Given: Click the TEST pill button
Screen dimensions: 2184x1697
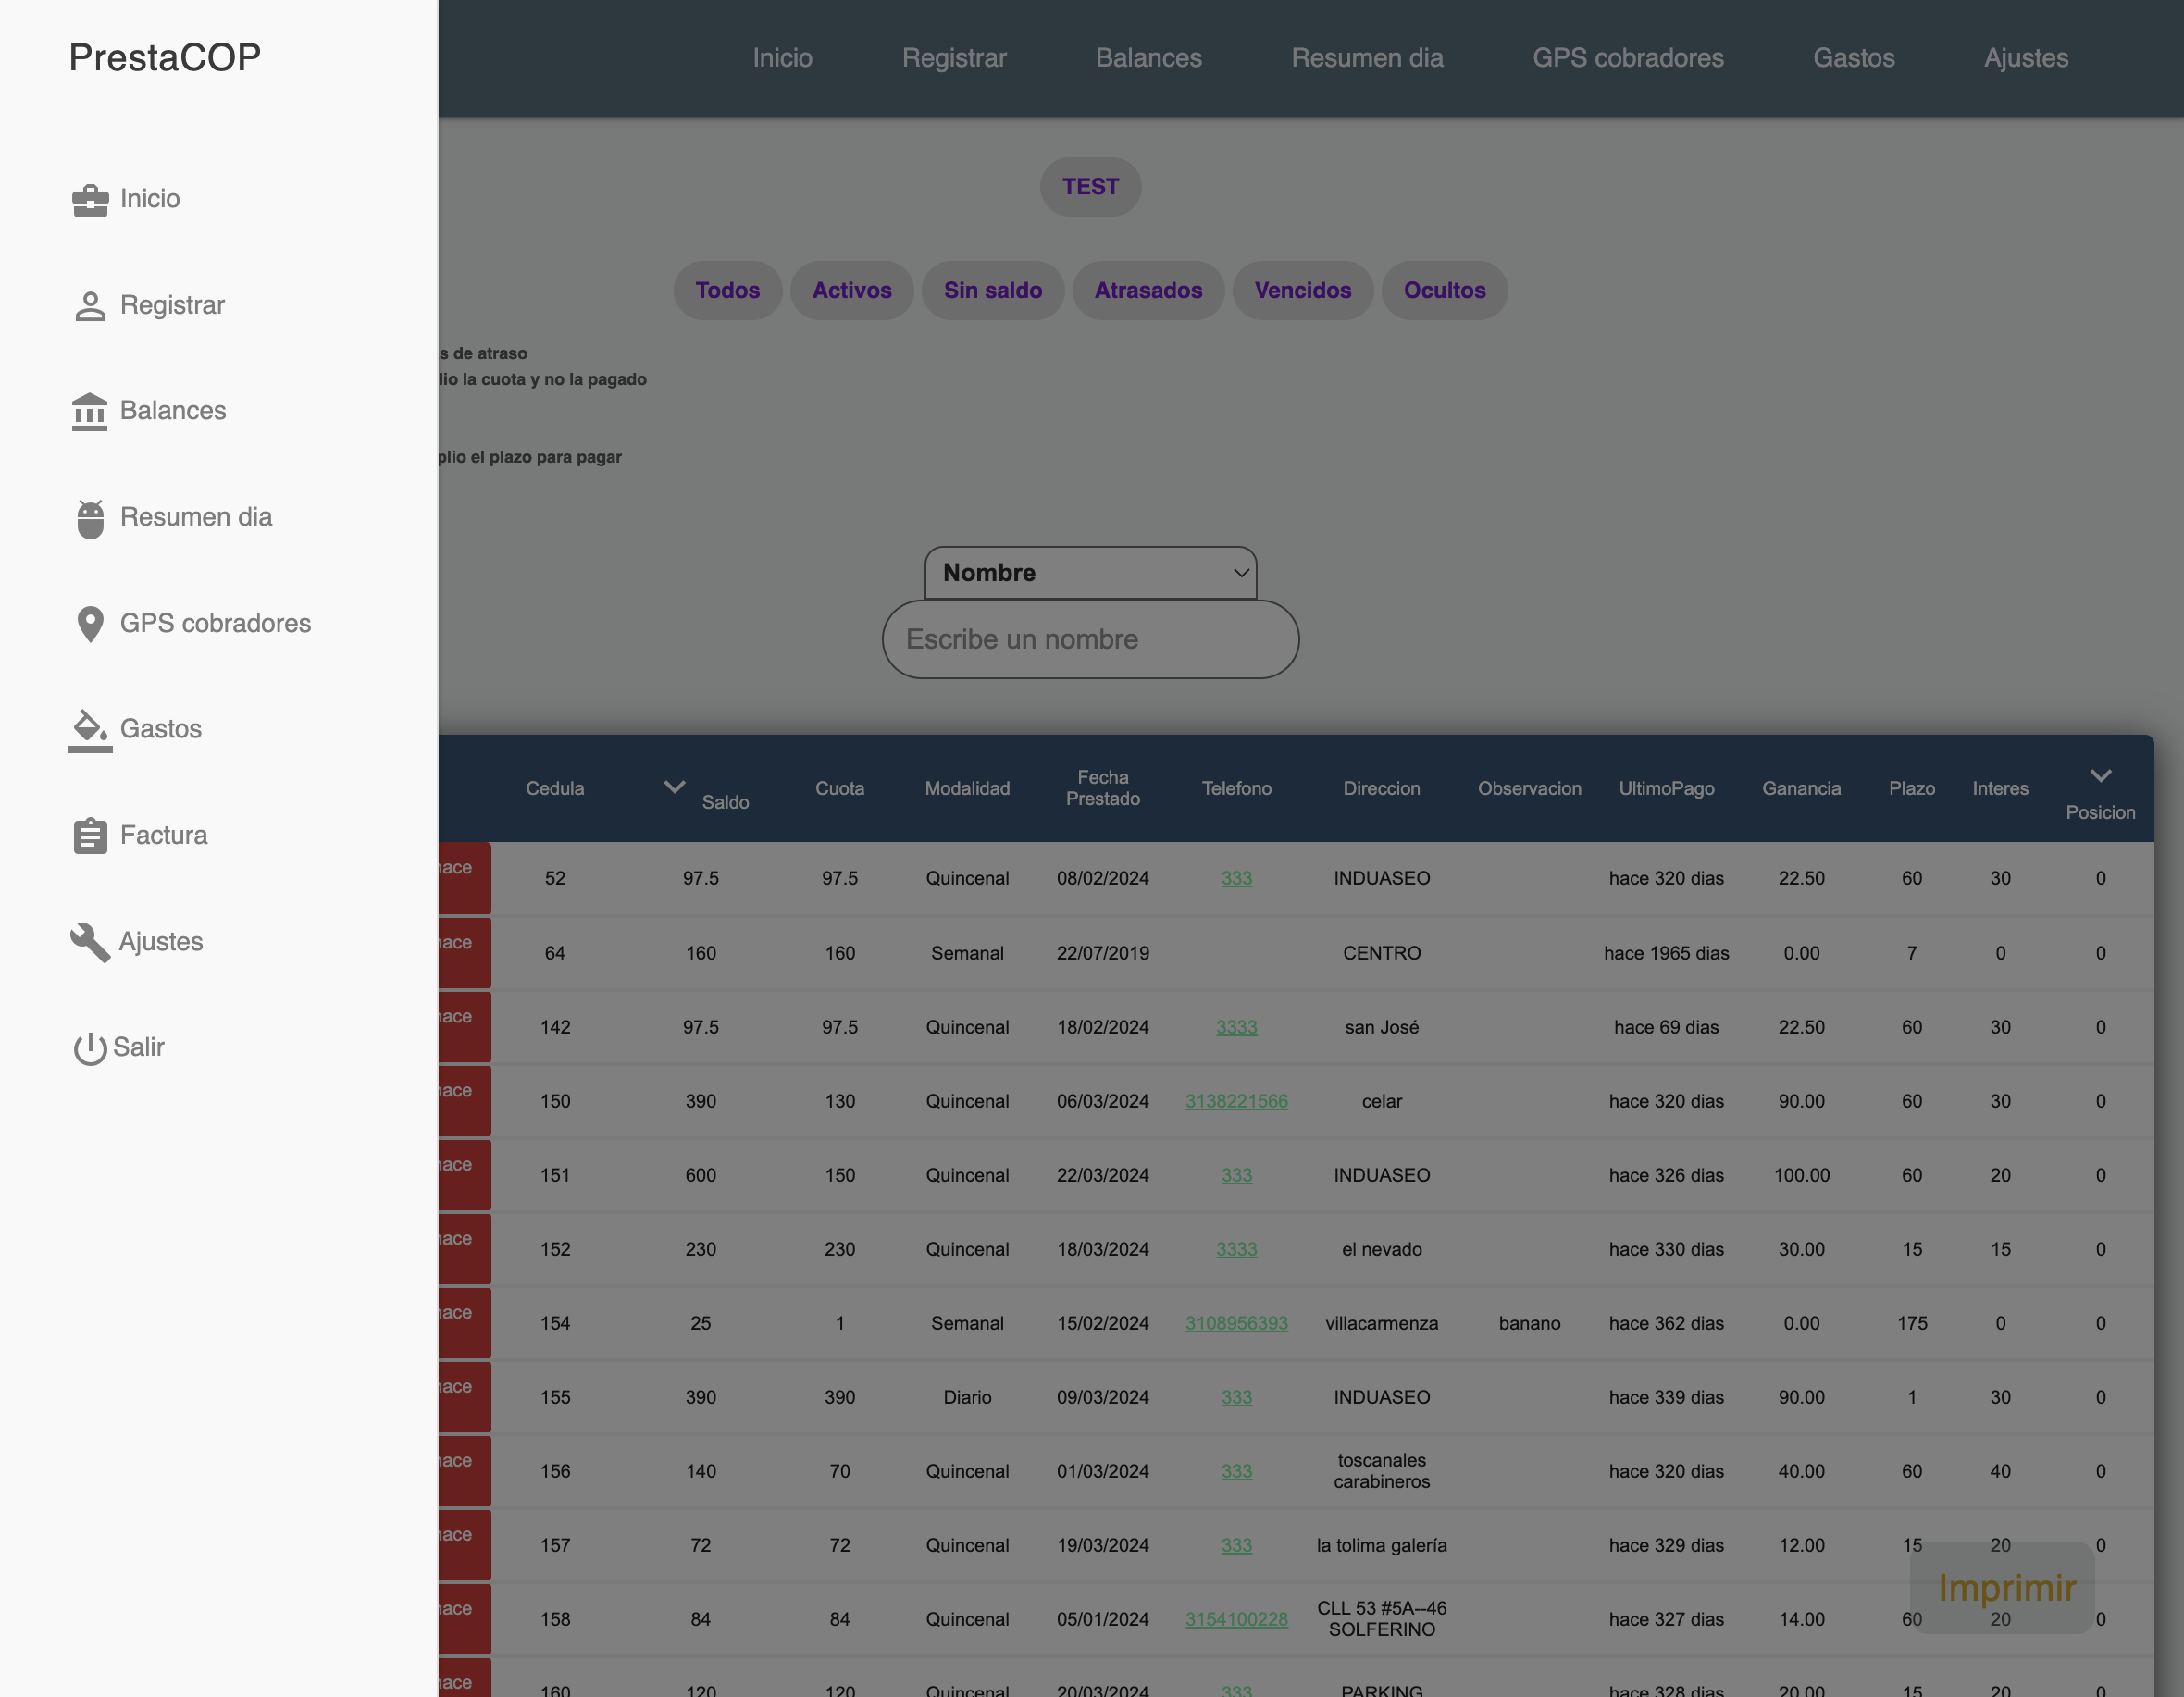Looking at the screenshot, I should pyautogui.click(x=1090, y=187).
